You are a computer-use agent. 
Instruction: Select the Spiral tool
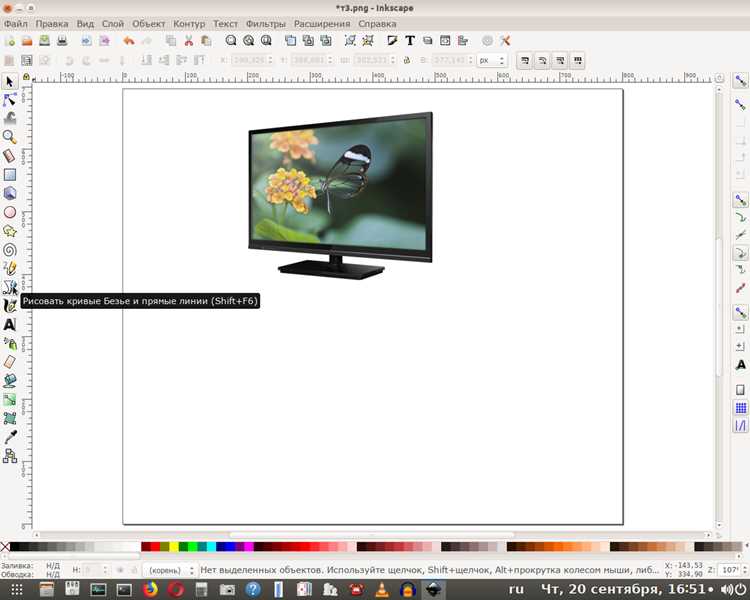(x=10, y=250)
